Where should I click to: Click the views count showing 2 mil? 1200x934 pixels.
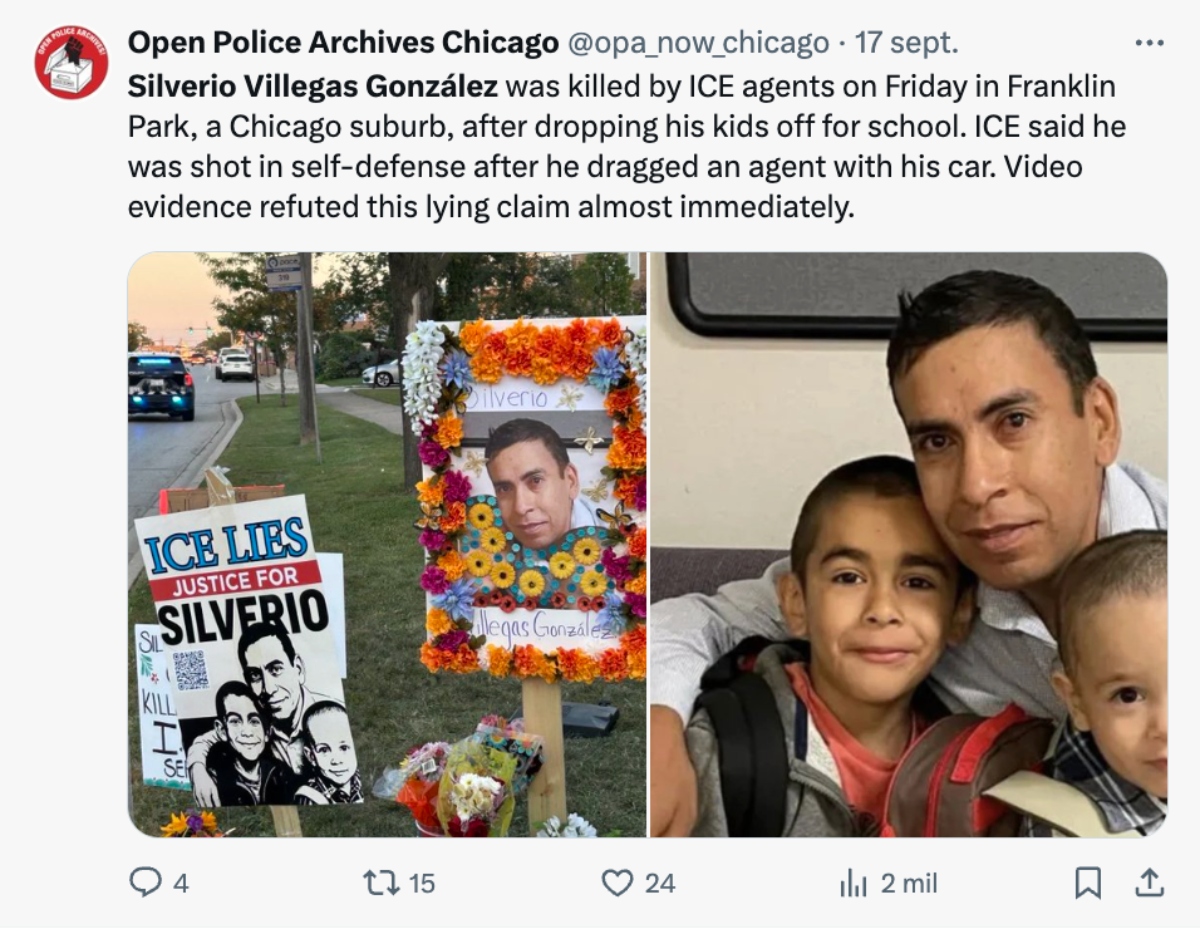click(x=908, y=883)
